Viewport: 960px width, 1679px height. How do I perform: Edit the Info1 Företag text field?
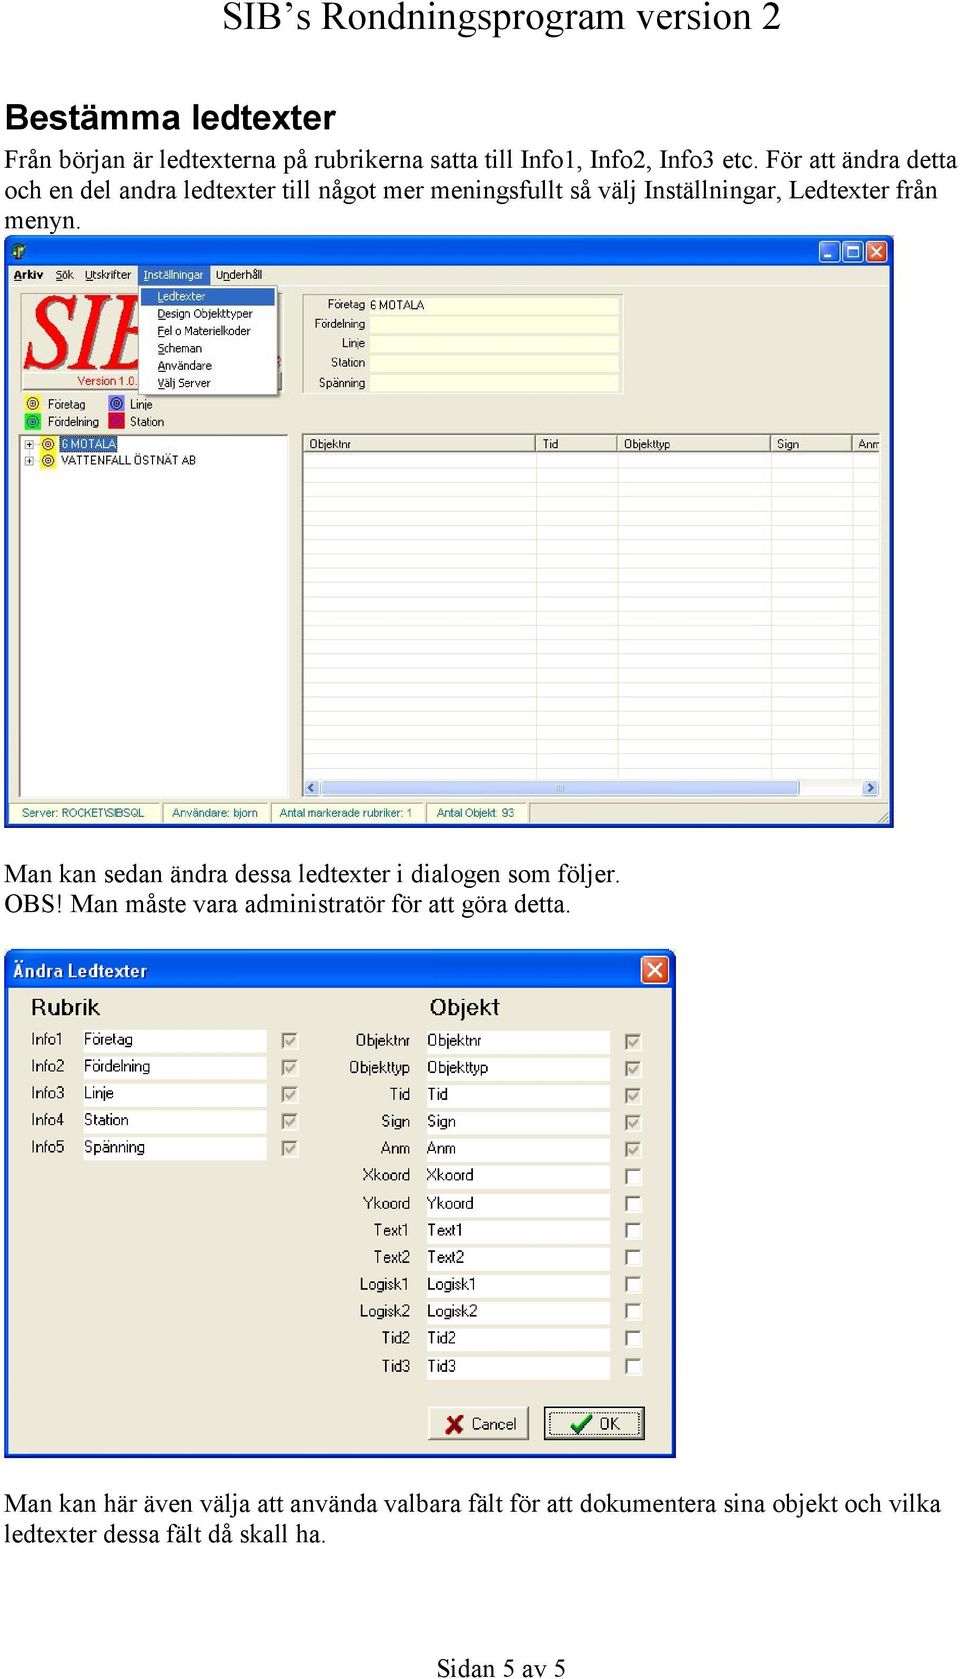coord(173,1040)
